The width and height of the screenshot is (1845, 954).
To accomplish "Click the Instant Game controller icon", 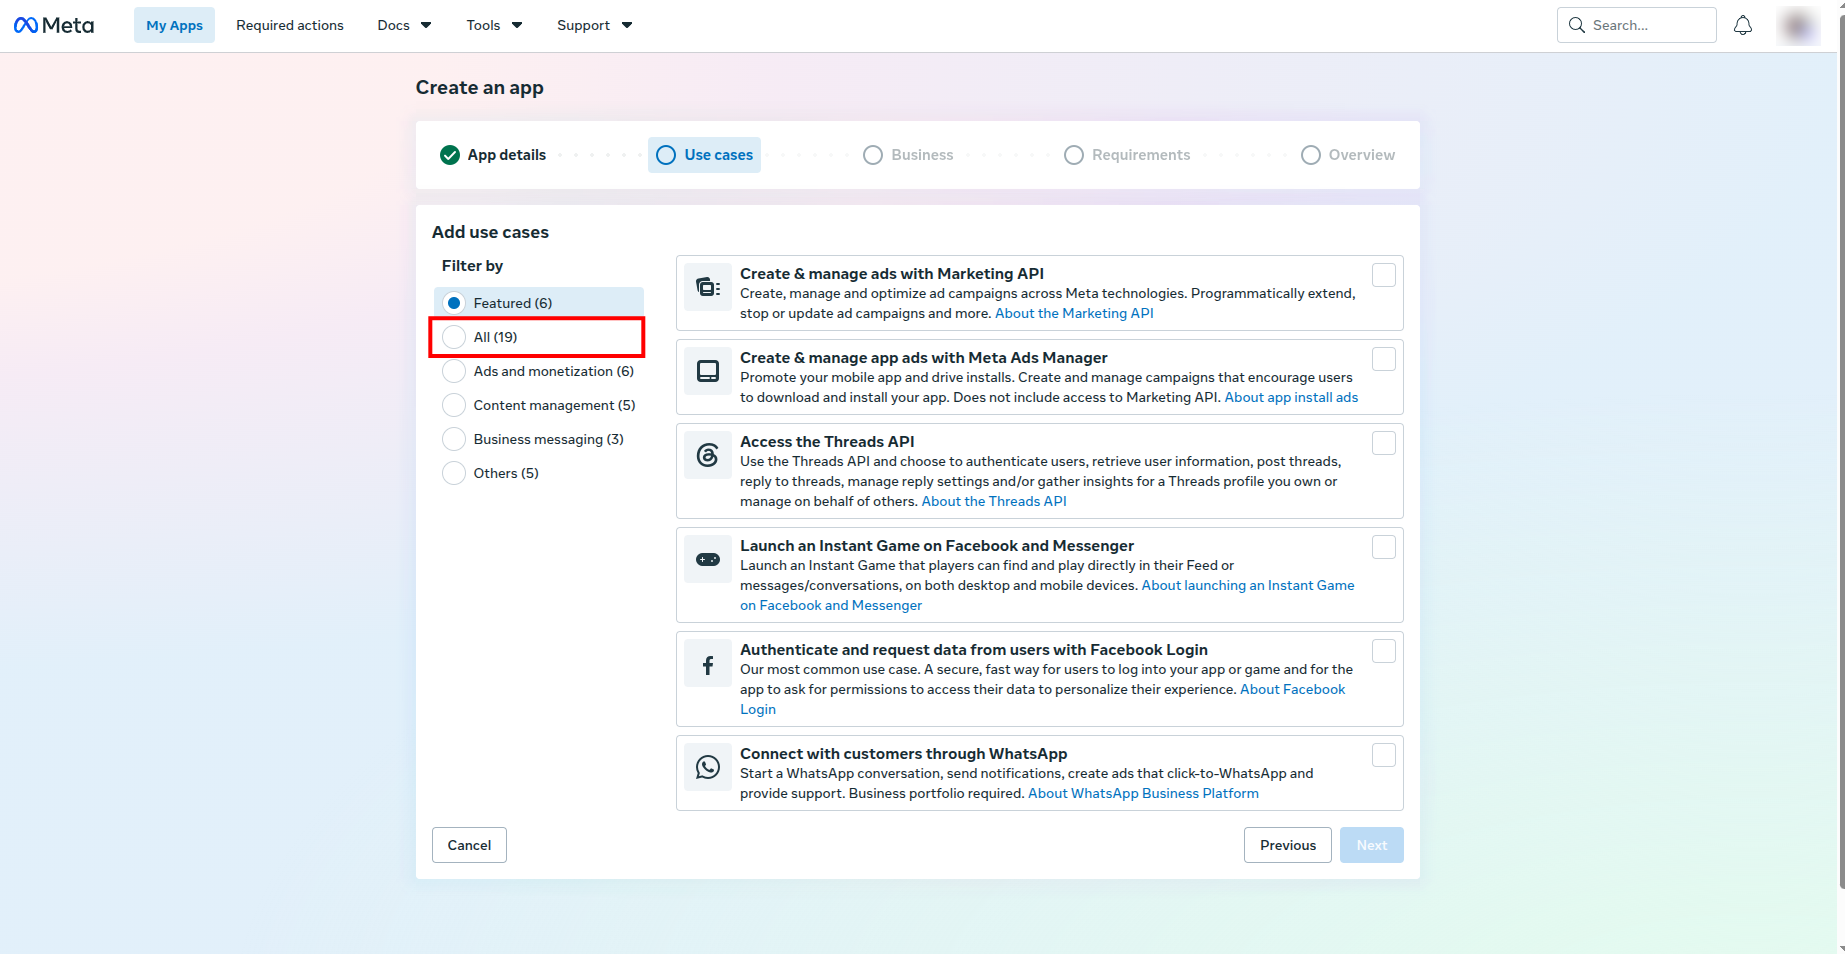I will coord(708,559).
